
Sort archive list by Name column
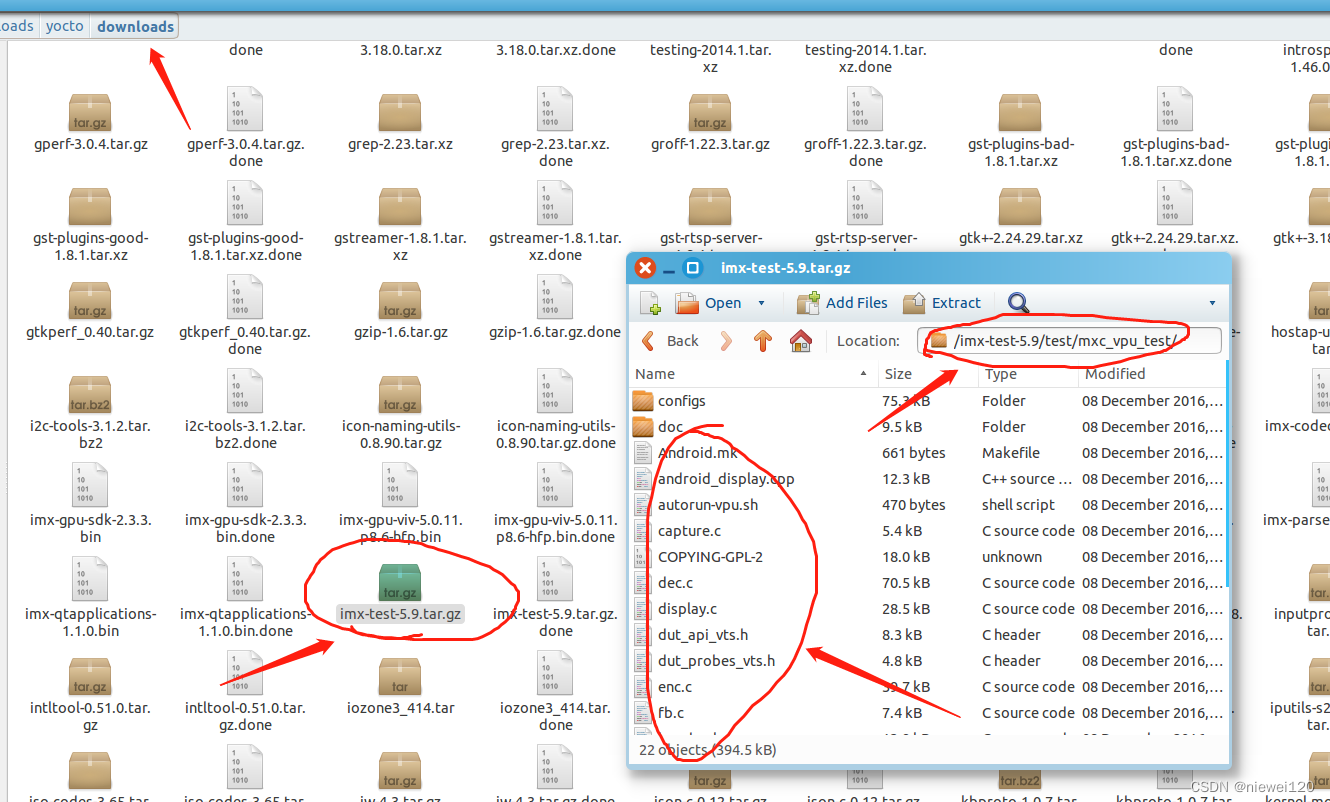(x=753, y=374)
